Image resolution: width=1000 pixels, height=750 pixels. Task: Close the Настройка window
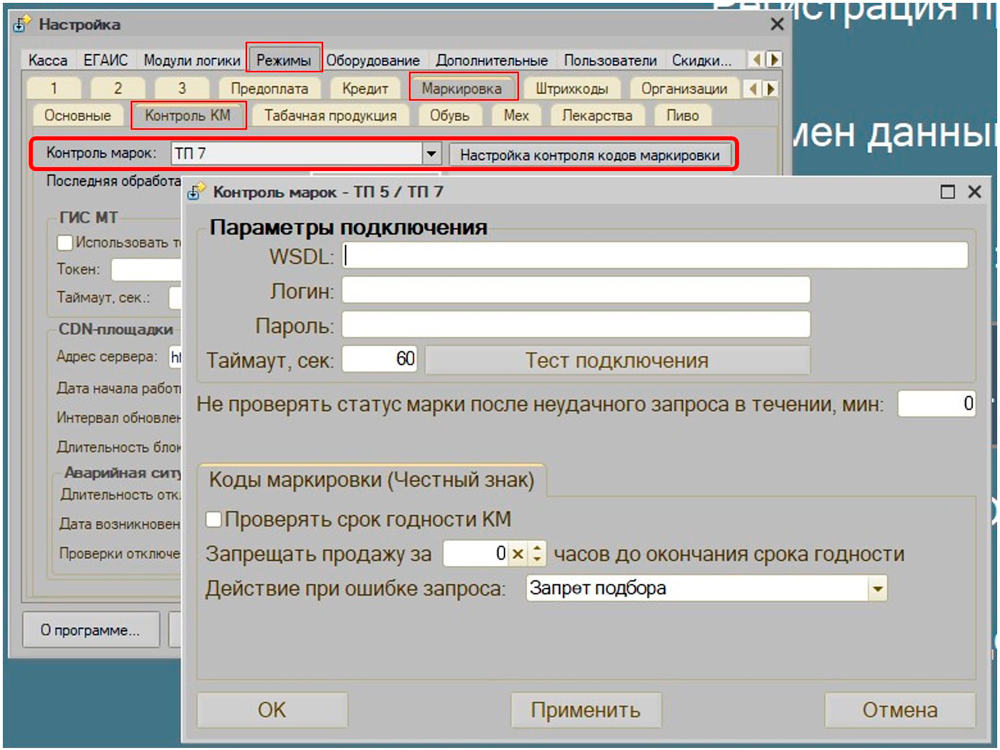(x=776, y=23)
